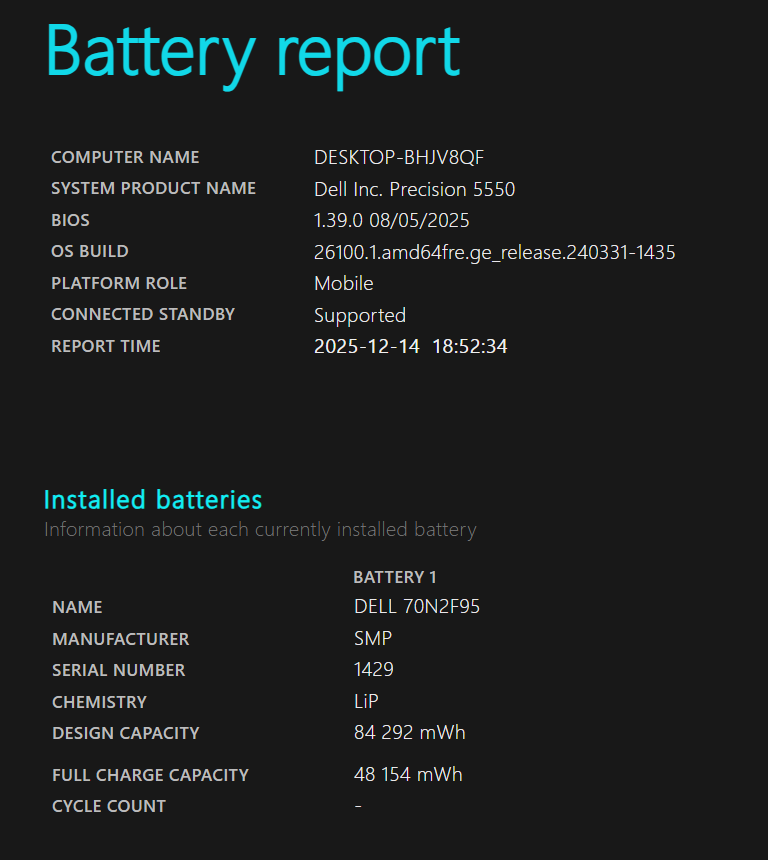Click the FULL CHARGE CAPACITY label
Viewport: 768px width, 860px height.
click(150, 775)
